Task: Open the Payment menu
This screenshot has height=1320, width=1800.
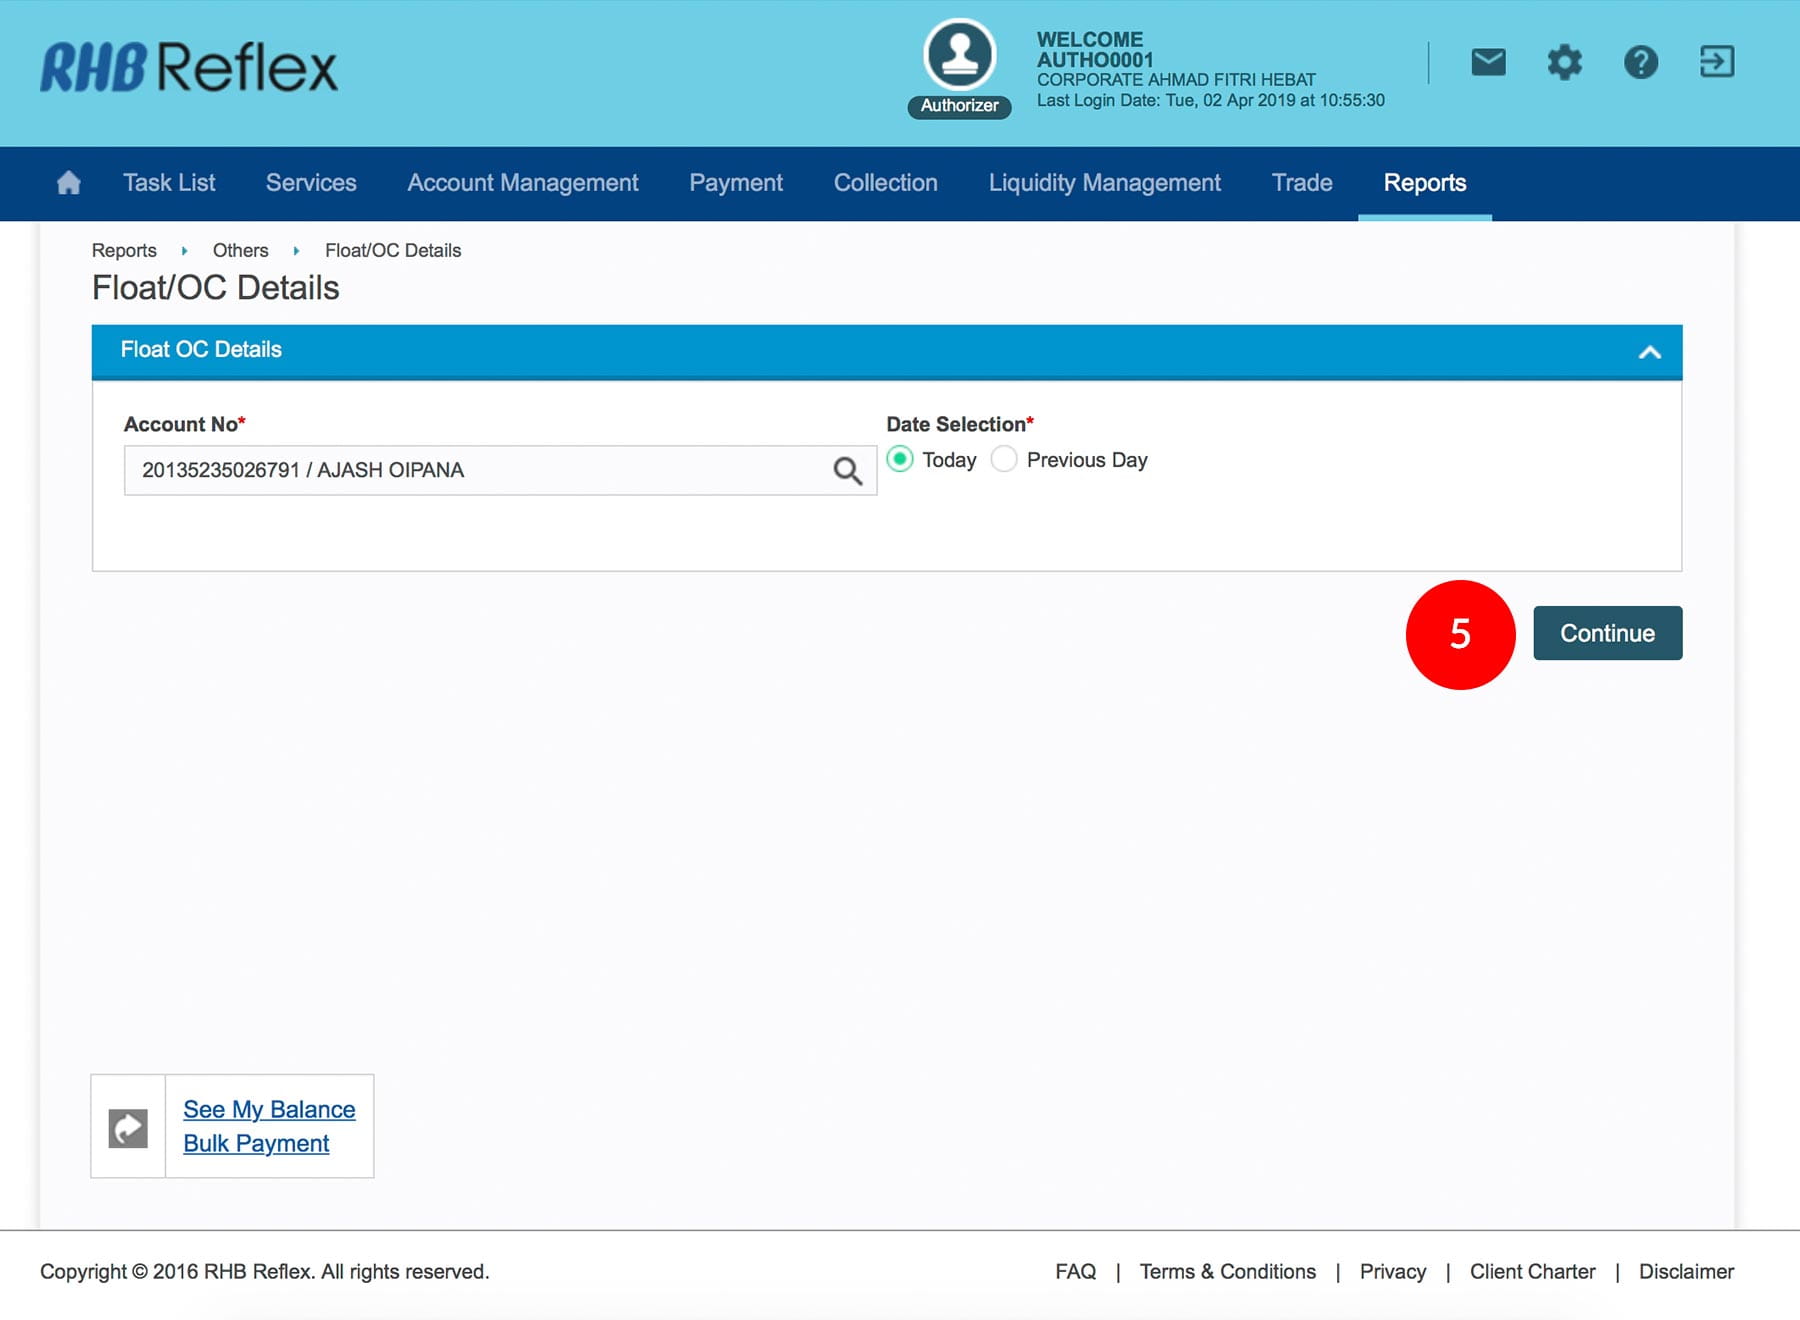Action: [735, 183]
